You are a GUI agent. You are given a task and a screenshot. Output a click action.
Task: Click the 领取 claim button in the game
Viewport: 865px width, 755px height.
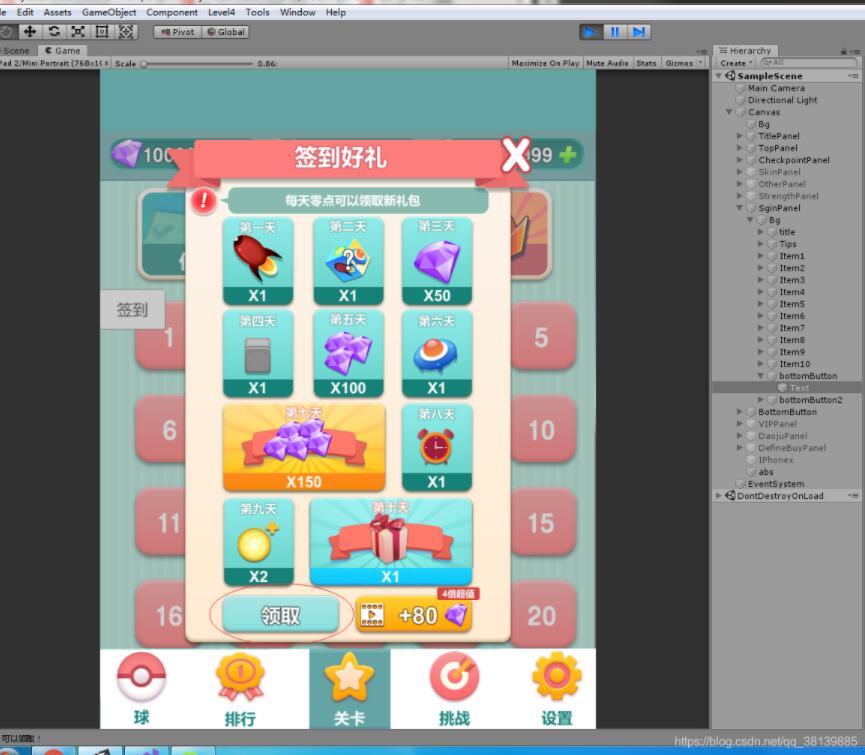coord(281,614)
